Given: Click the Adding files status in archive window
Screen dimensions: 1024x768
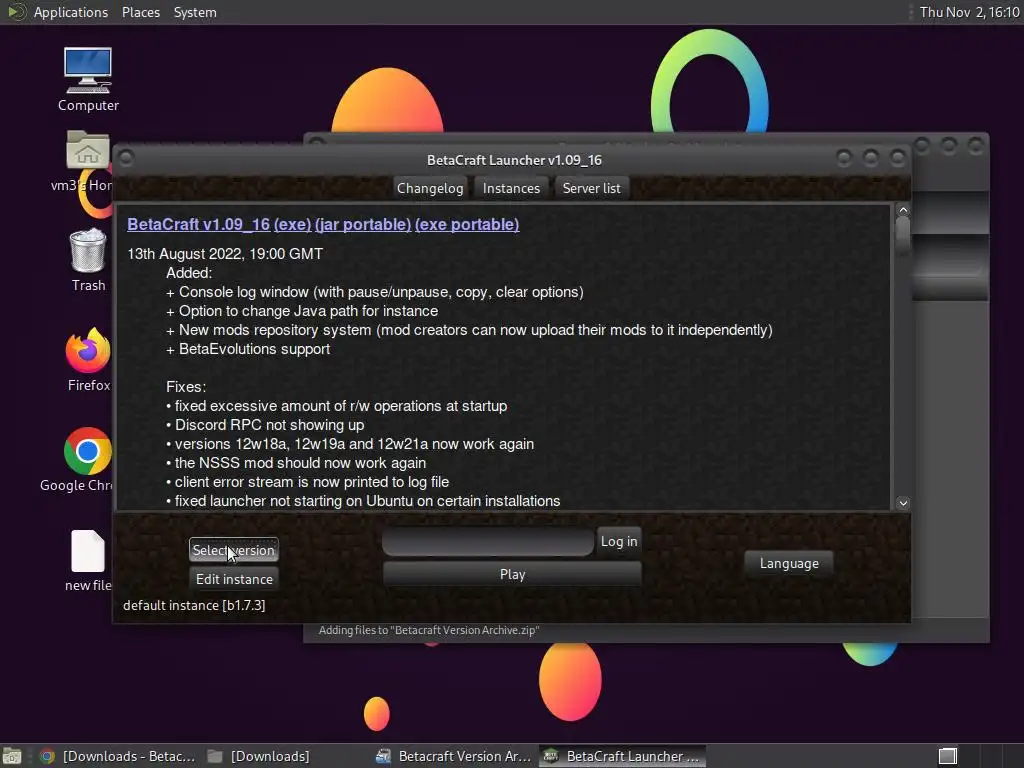Looking at the screenshot, I should [428, 630].
